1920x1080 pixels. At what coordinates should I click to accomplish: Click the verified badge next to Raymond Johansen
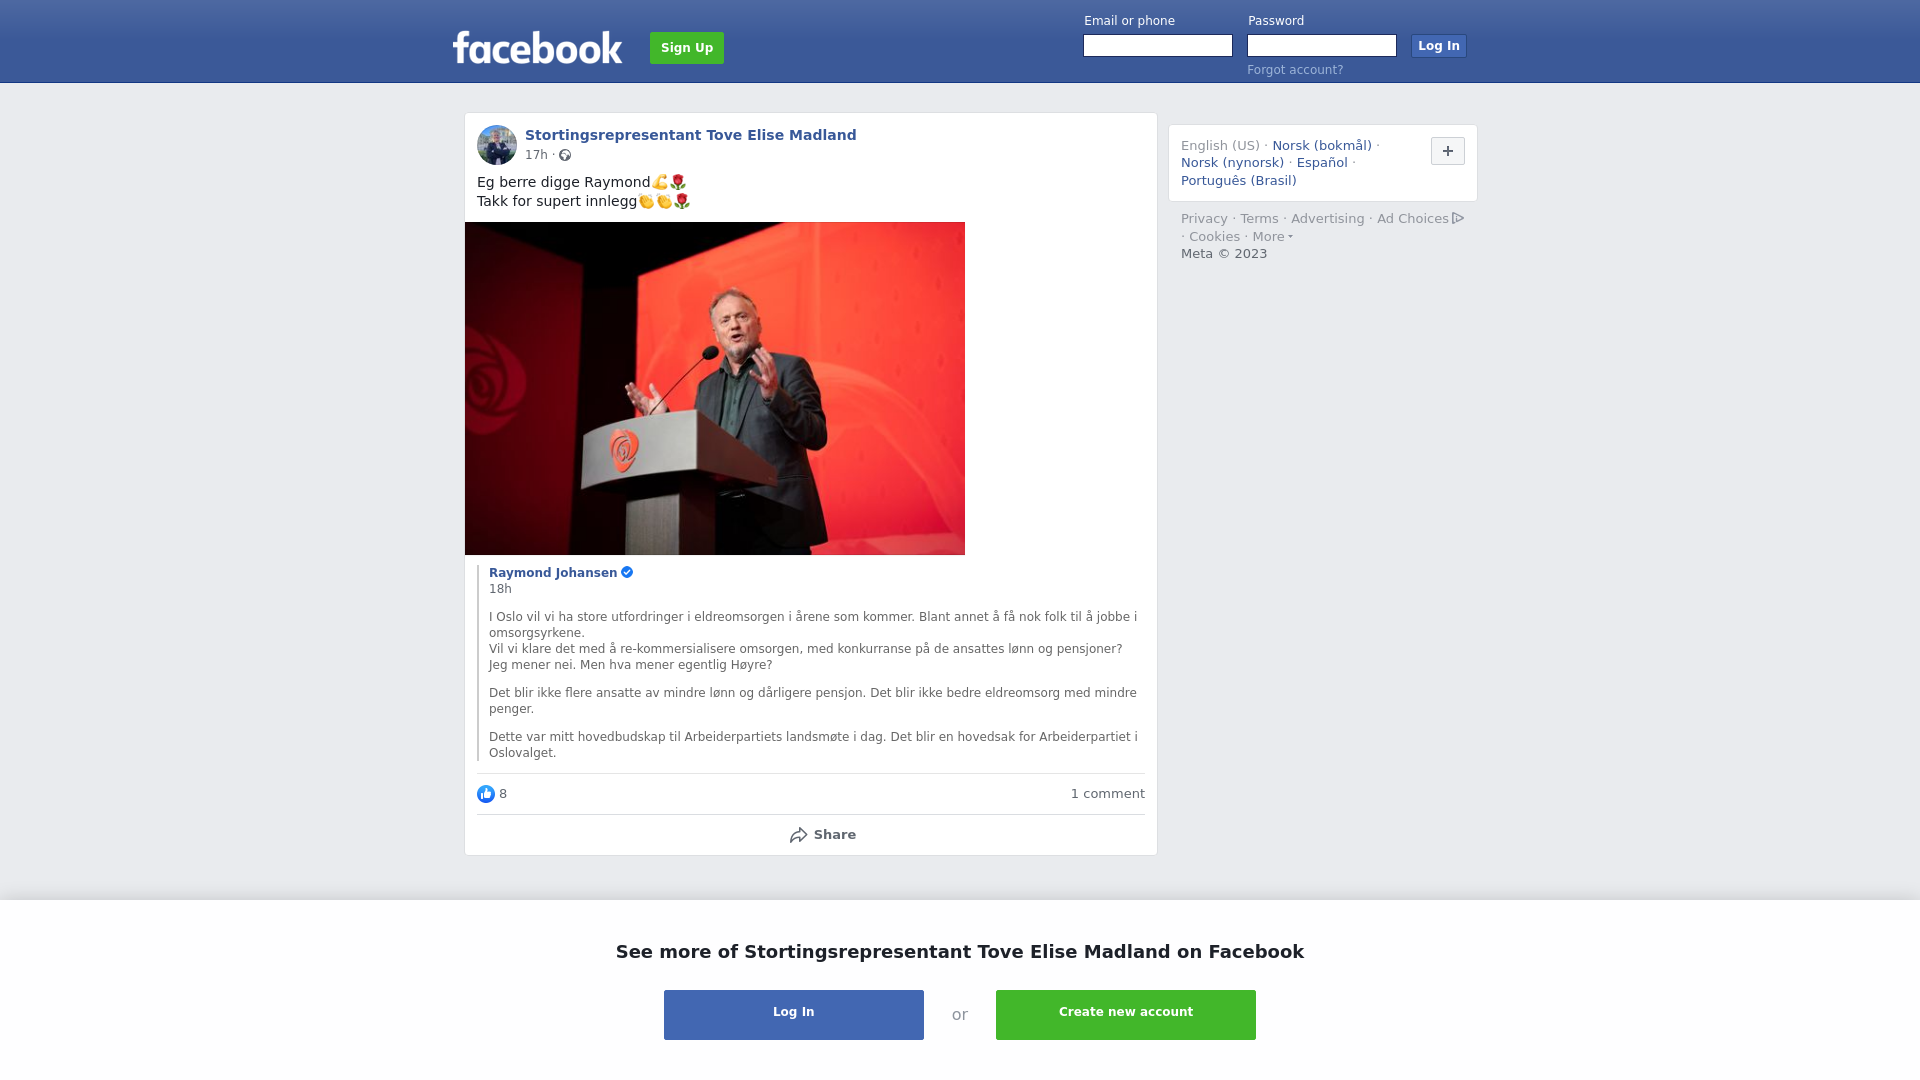(x=627, y=572)
